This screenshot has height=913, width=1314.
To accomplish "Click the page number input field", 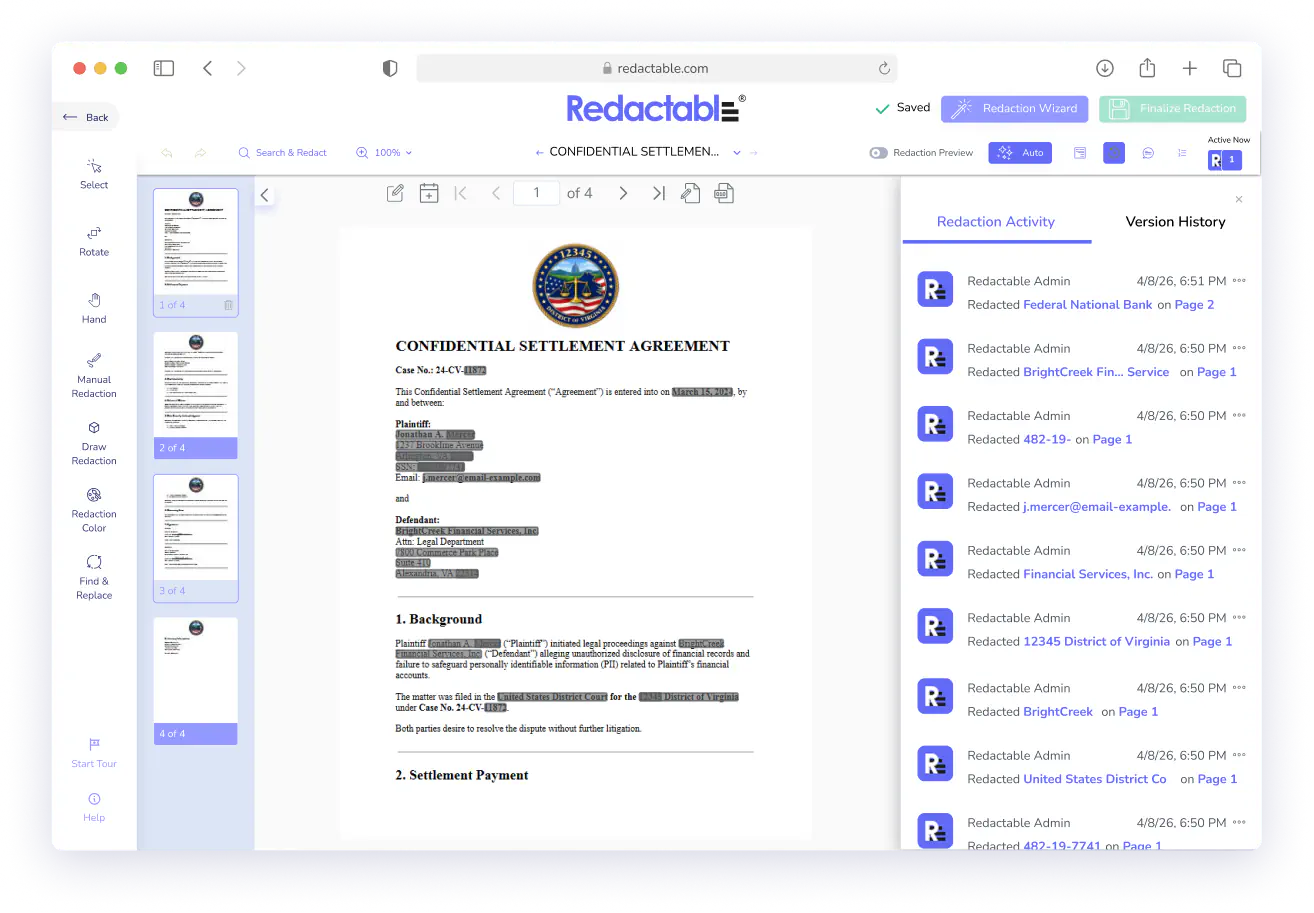I will click(x=536, y=193).
